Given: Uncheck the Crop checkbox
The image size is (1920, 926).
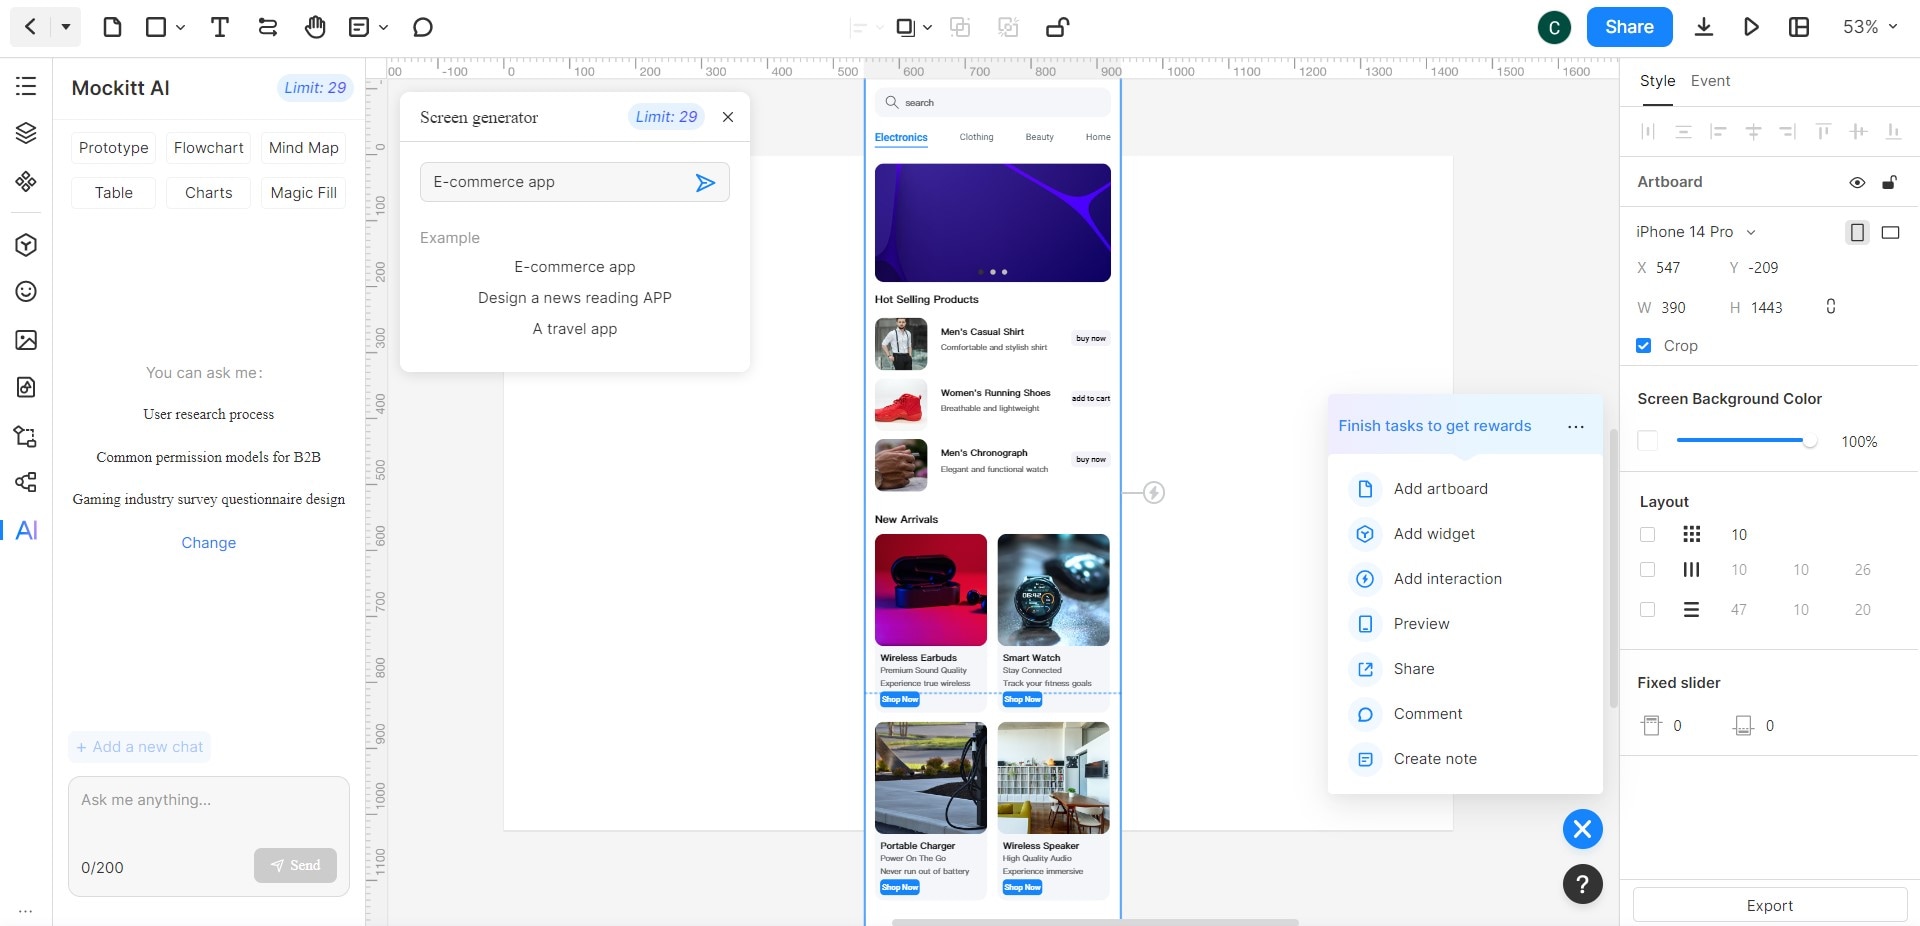Looking at the screenshot, I should click(1643, 346).
